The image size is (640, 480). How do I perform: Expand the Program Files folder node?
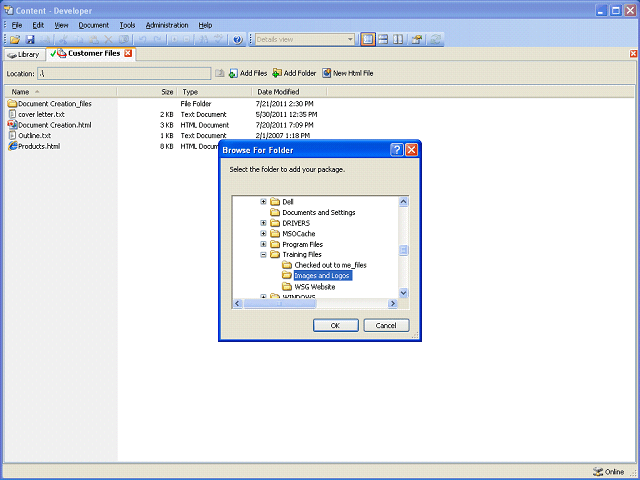click(x=263, y=244)
